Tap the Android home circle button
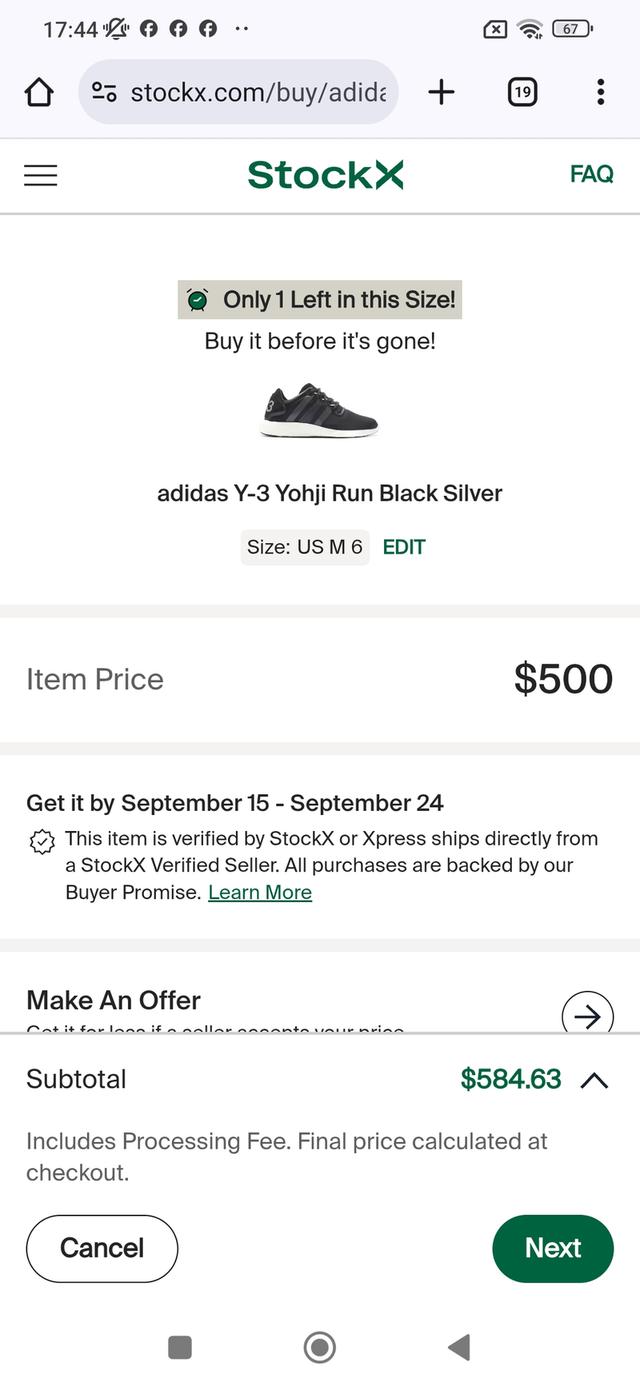Screen dimensions: 640x1386 pyautogui.click(x=320, y=1347)
